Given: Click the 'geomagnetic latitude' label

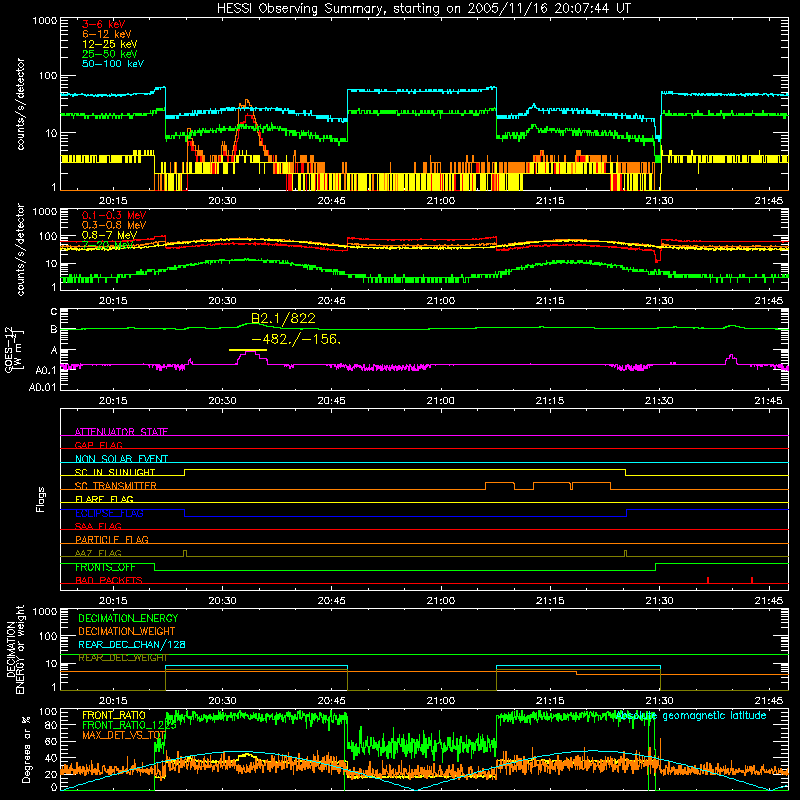Looking at the screenshot, I should [714, 716].
